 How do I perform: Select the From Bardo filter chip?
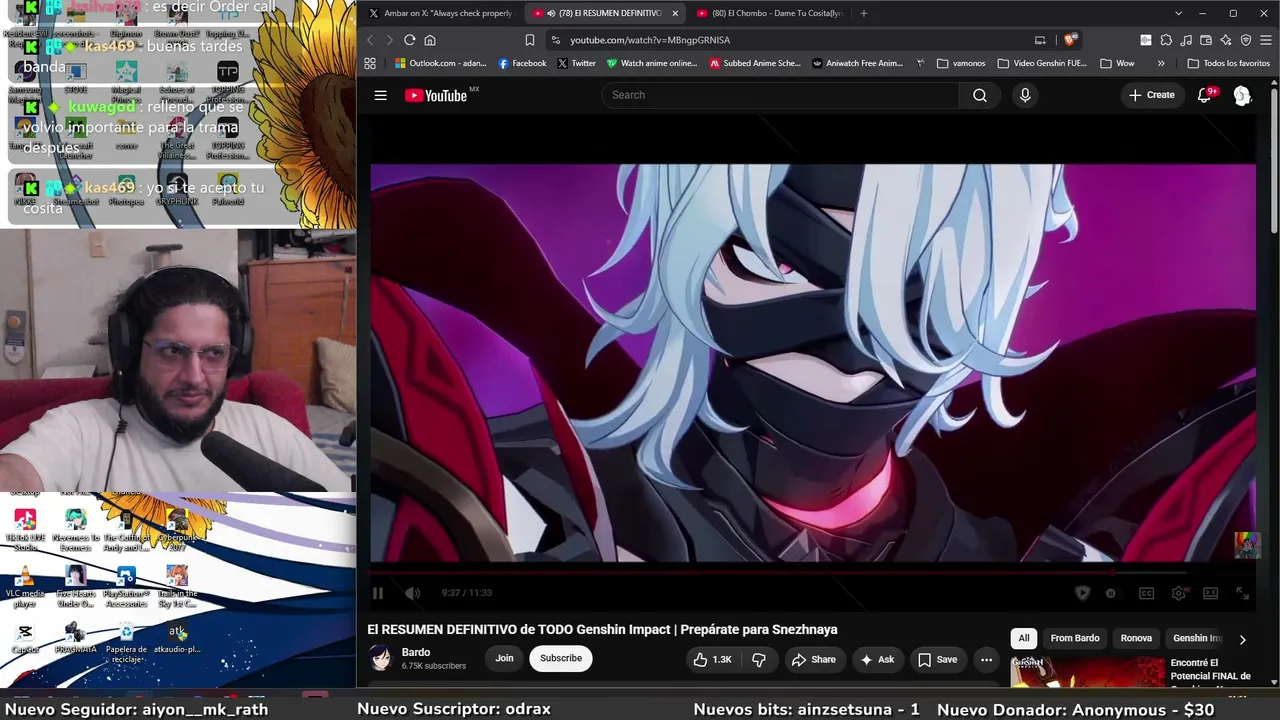point(1075,638)
